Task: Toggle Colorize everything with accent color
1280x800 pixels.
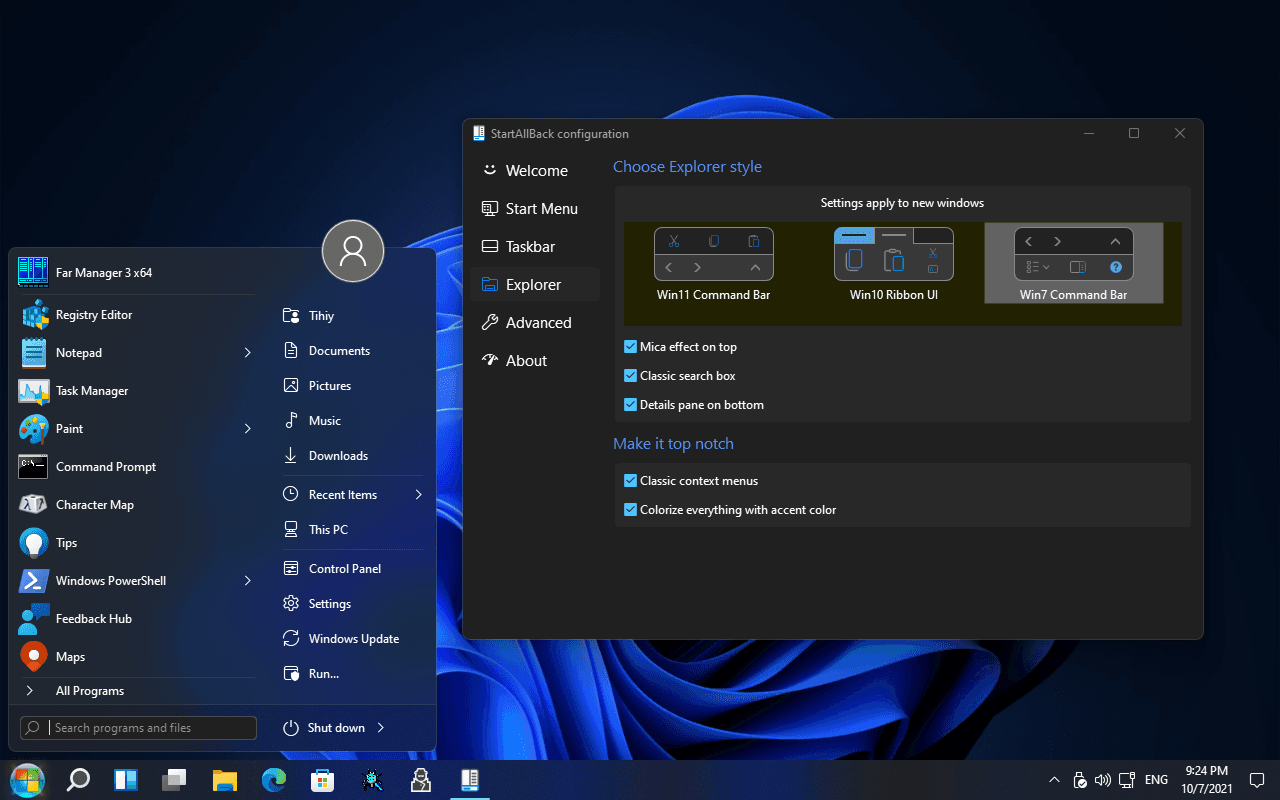Action: tap(631, 510)
